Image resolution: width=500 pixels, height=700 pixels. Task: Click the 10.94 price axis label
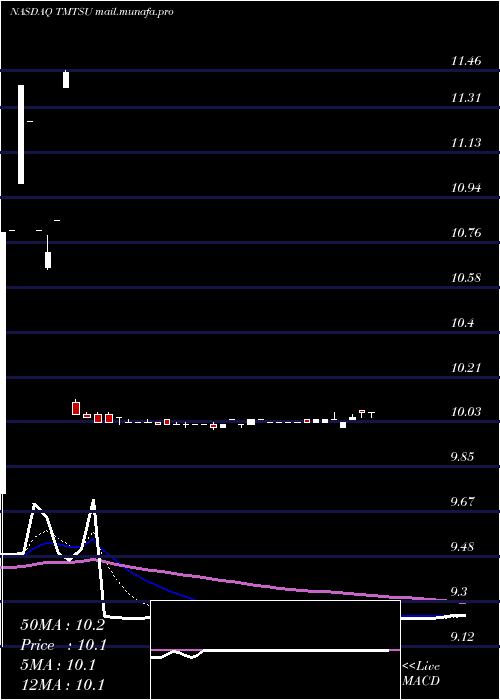[x=466, y=188]
